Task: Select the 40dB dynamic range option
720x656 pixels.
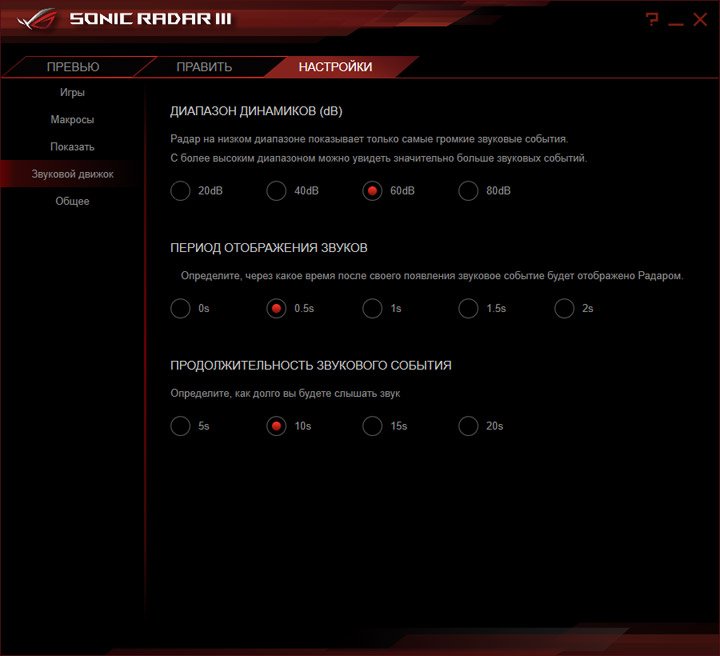Action: click(x=276, y=191)
